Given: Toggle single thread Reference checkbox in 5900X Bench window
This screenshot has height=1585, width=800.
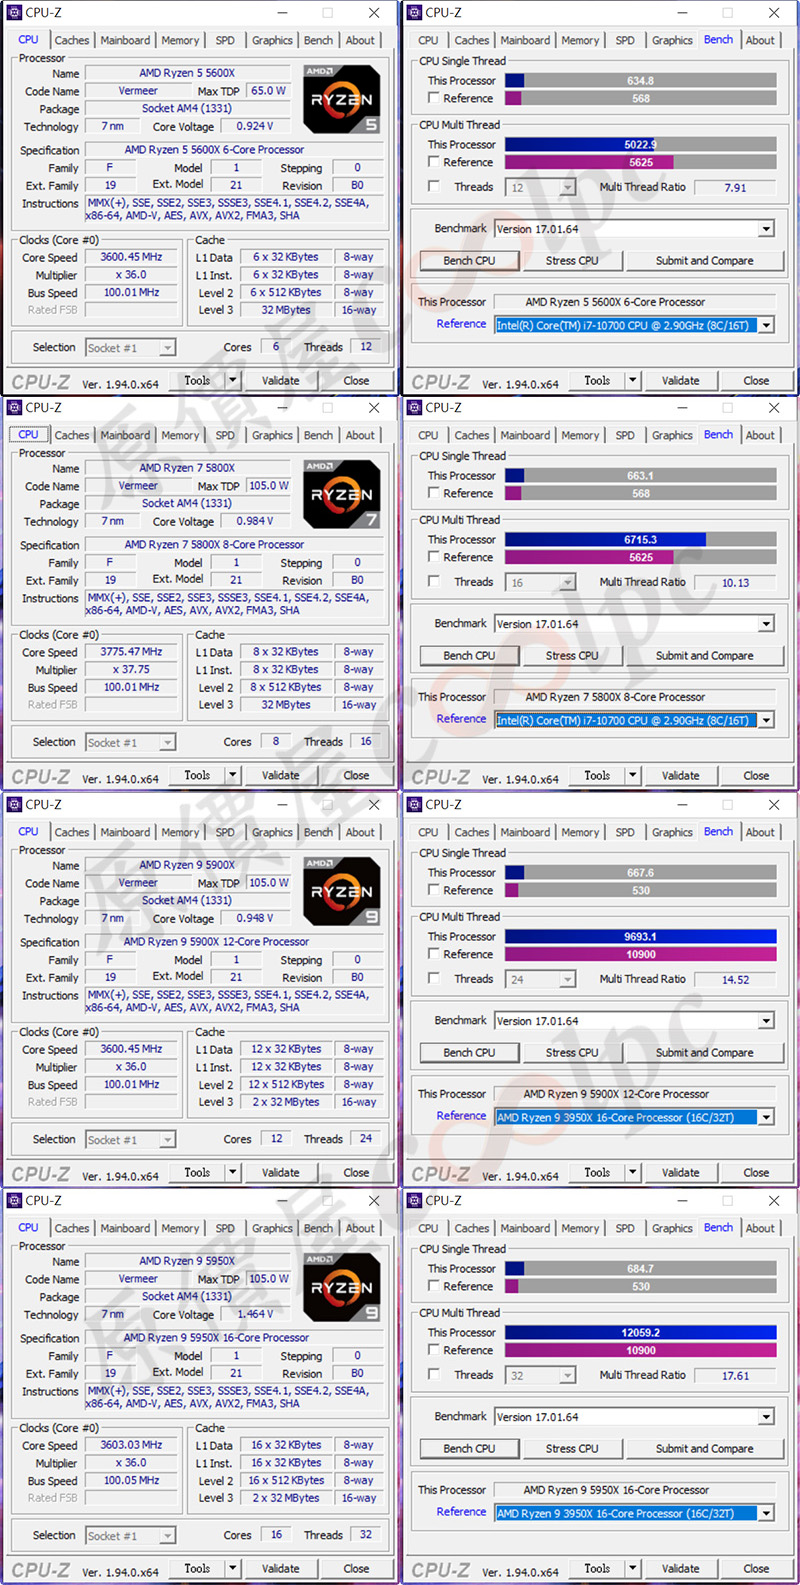Looking at the screenshot, I should point(434,890).
